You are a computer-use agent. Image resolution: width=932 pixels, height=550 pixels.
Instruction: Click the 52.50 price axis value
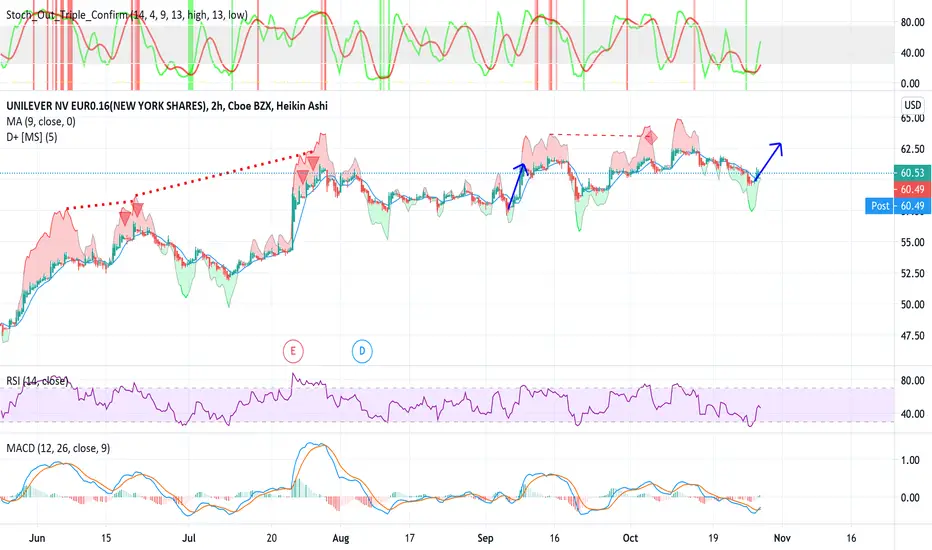click(912, 274)
